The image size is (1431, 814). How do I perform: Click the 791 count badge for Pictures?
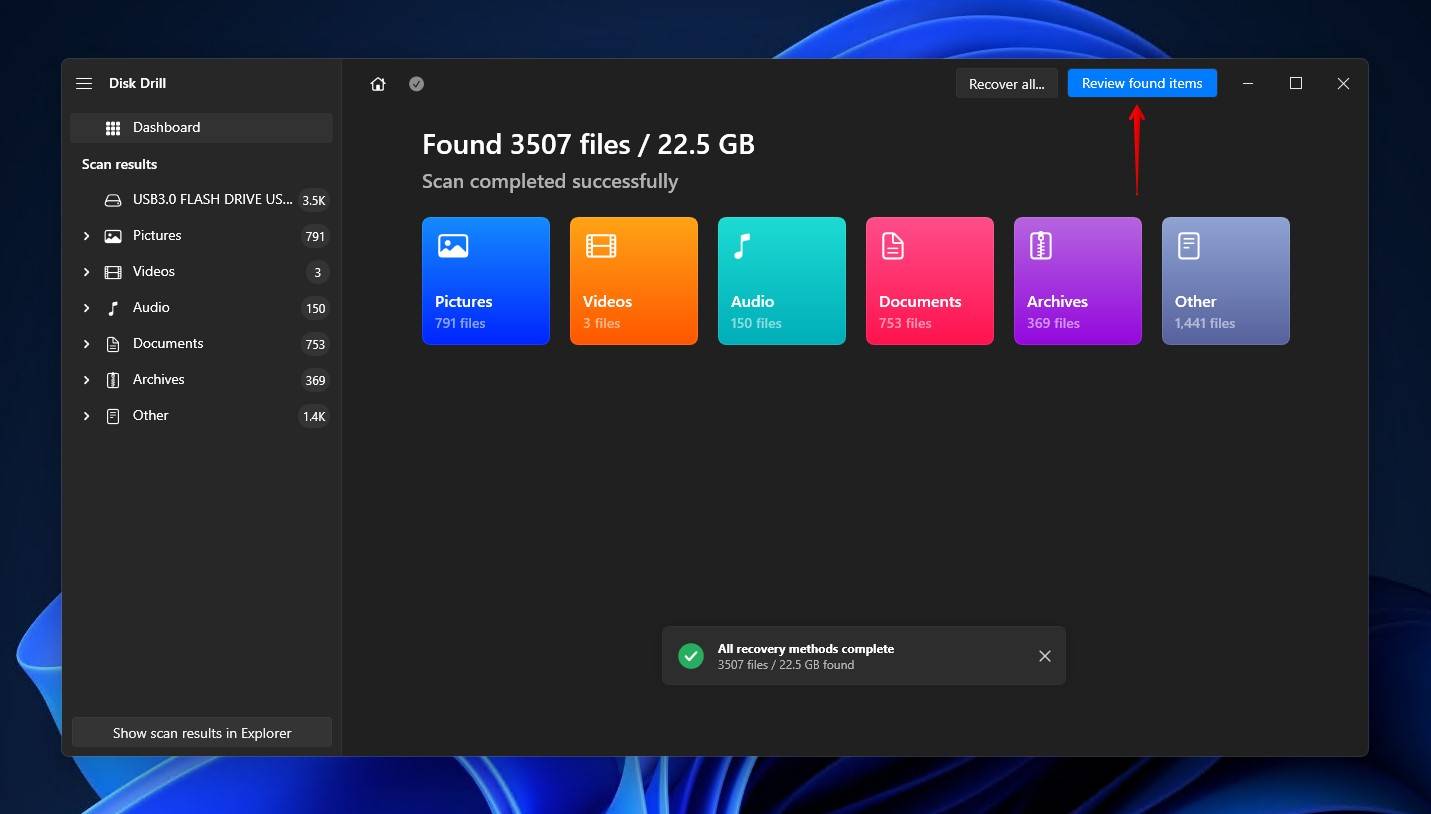(315, 237)
